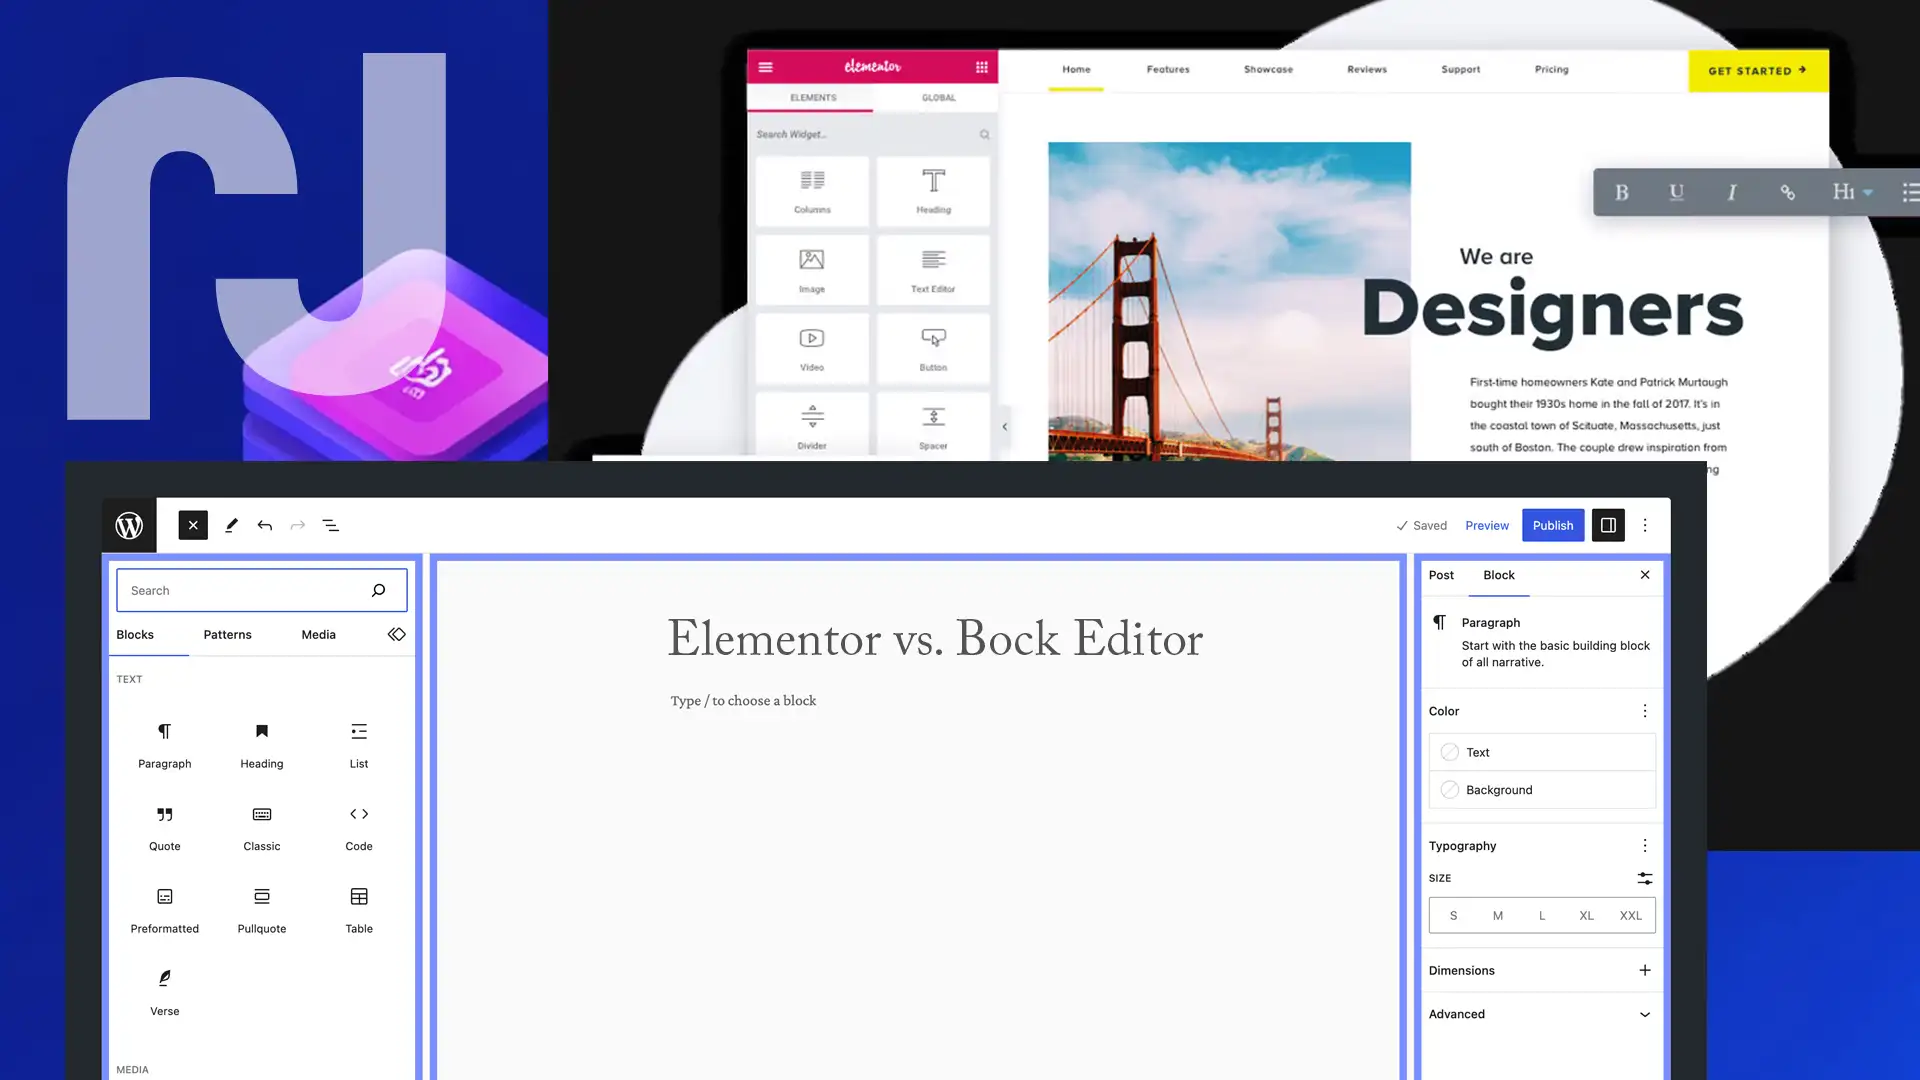The height and width of the screenshot is (1080, 1920).
Task: Select font size XL
Action: tap(1586, 915)
